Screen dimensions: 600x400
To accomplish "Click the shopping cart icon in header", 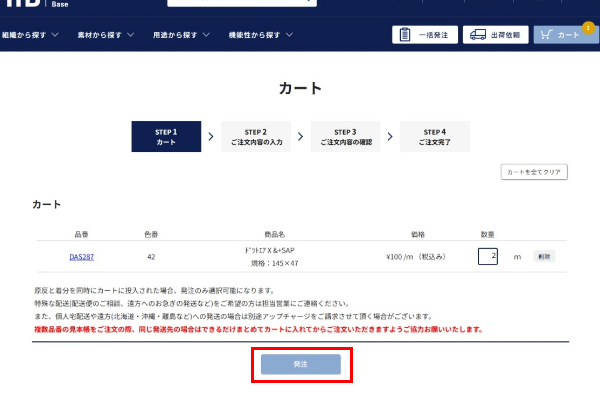I will pos(545,35).
